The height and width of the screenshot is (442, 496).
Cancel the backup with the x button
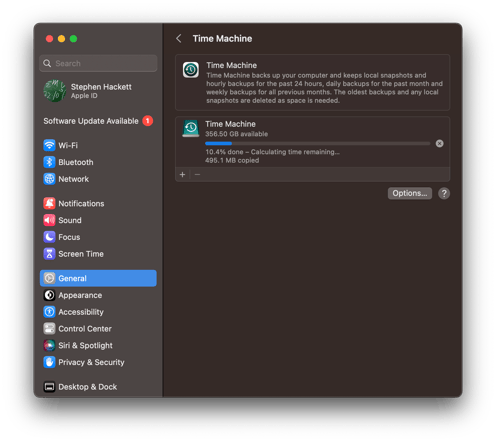click(x=440, y=144)
